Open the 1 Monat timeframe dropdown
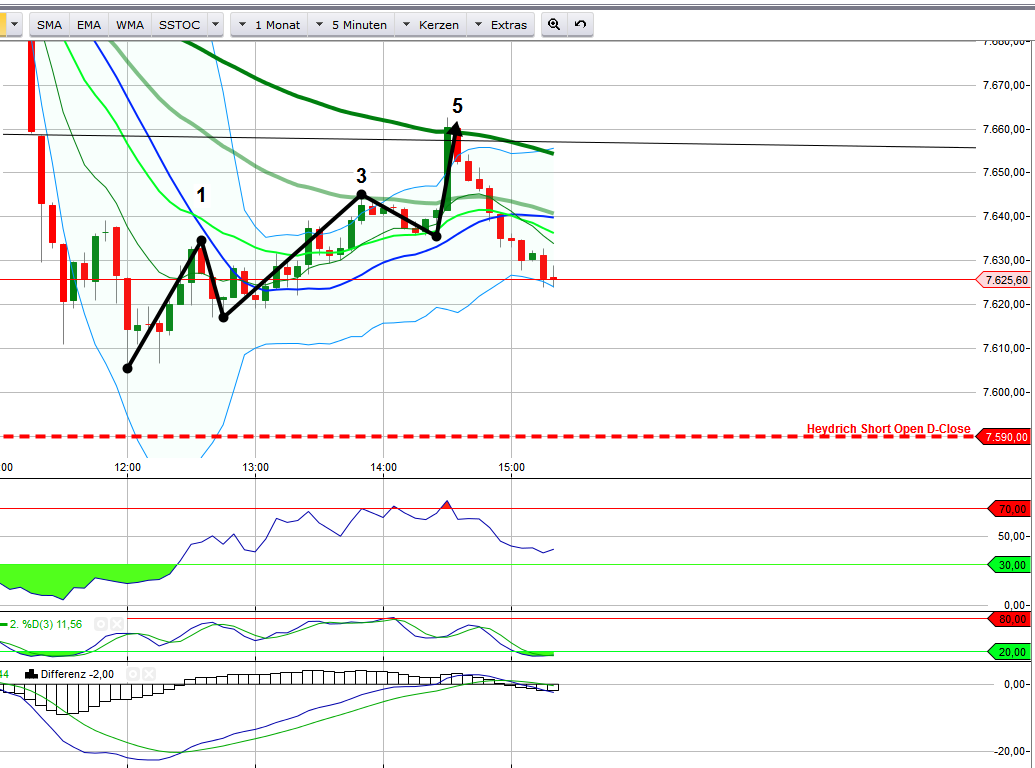The height and width of the screenshot is (768, 1035). (x=266, y=24)
